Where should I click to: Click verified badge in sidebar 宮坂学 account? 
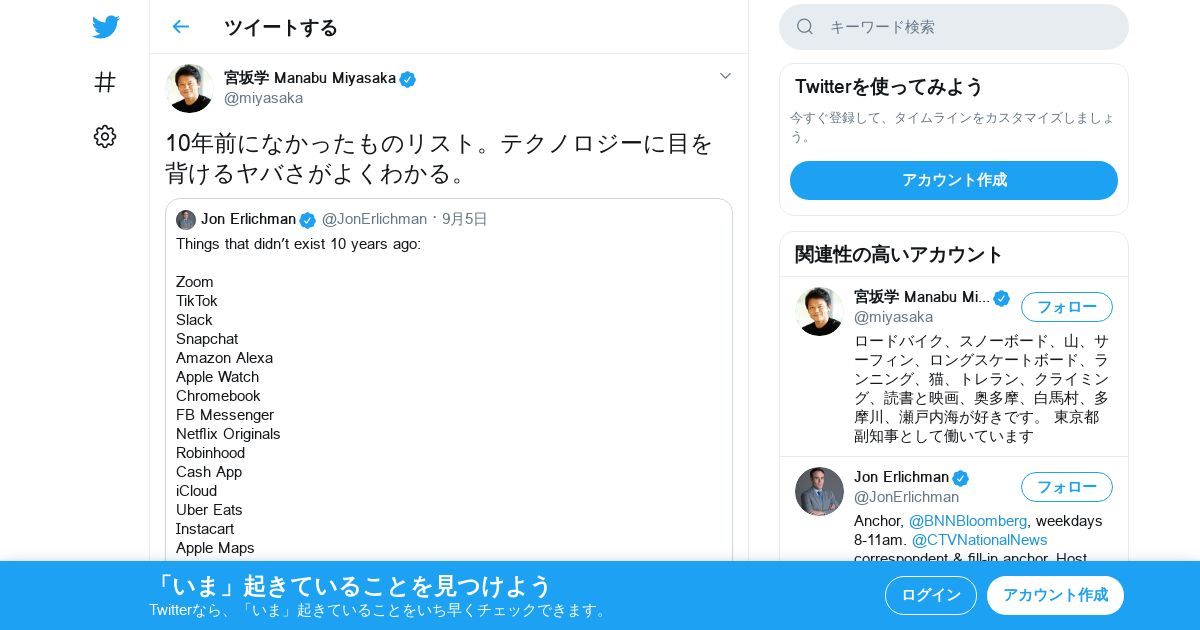[1001, 298]
